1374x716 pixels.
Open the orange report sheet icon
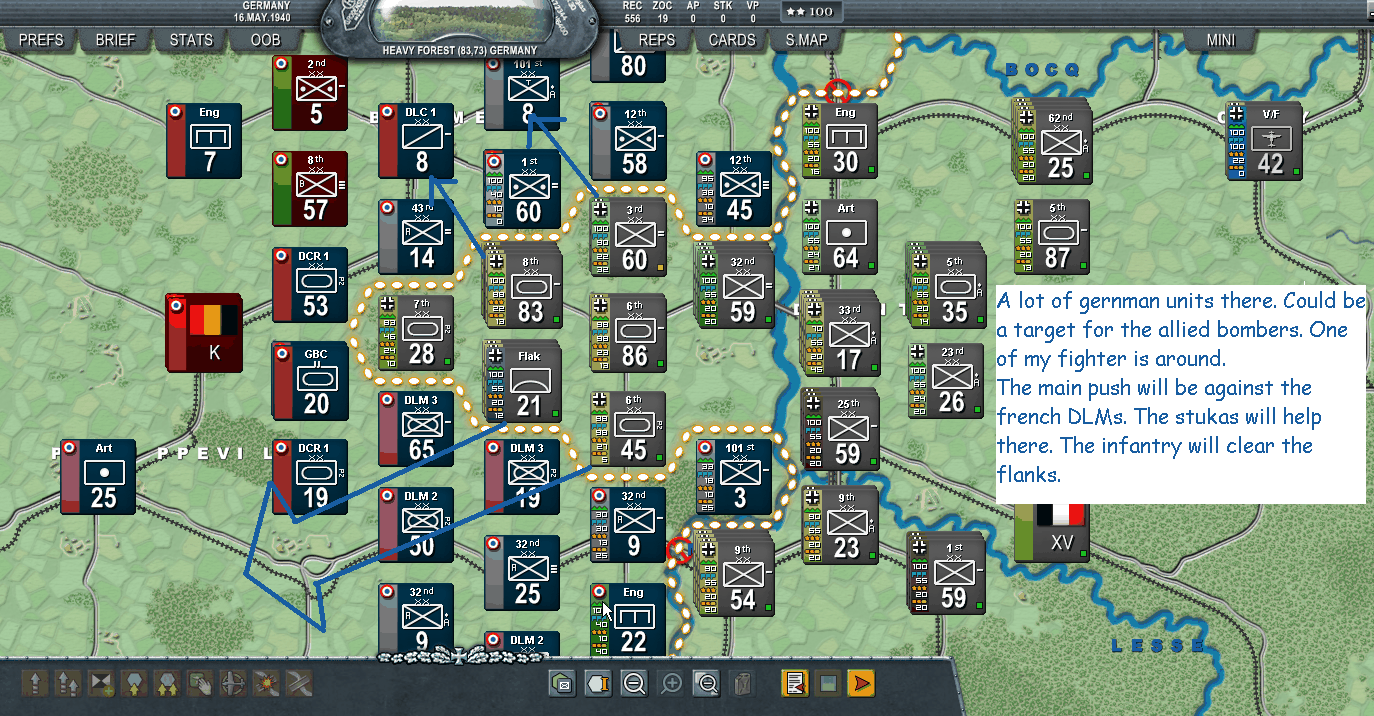click(x=796, y=684)
